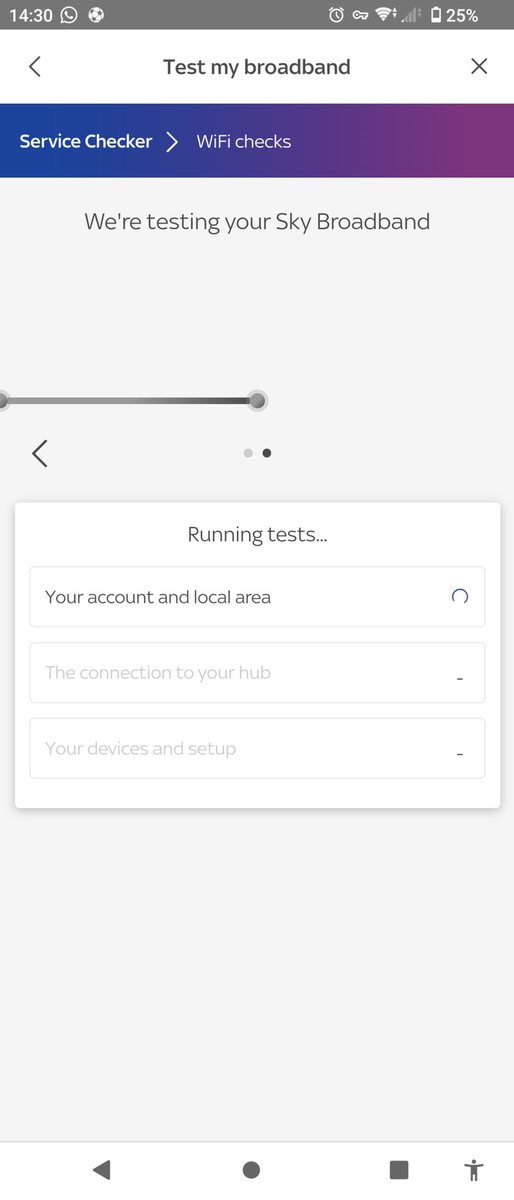Image resolution: width=514 pixels, height=1200 pixels.
Task: Tap the Test my broadband title
Action: tap(257, 67)
